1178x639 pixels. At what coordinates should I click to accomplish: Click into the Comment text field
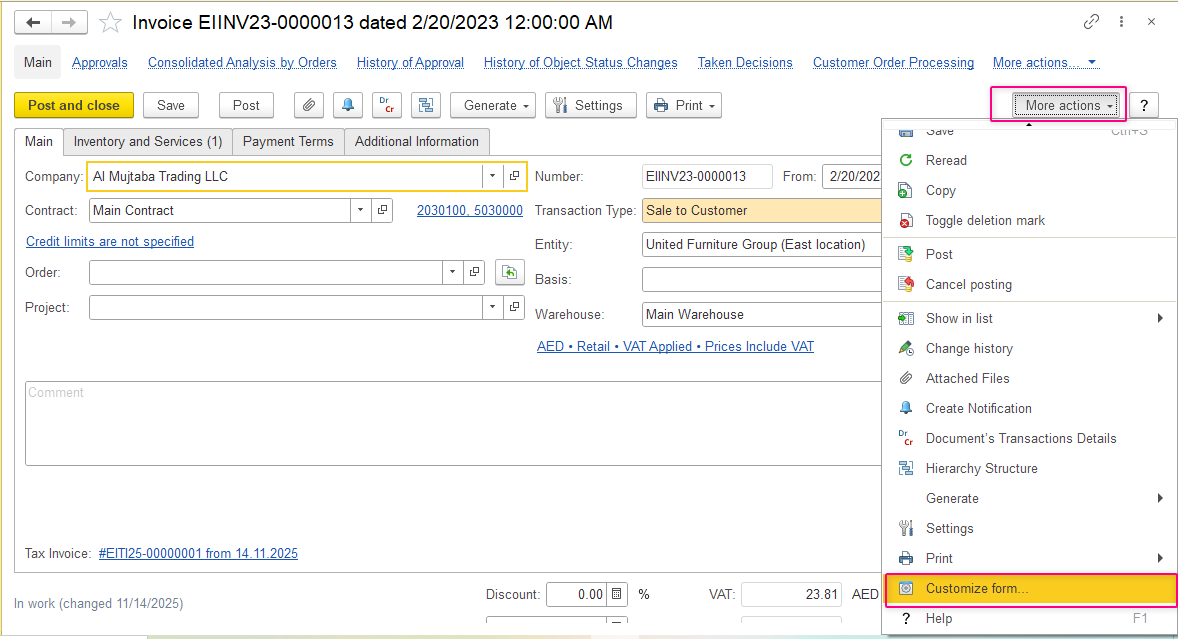(x=453, y=423)
